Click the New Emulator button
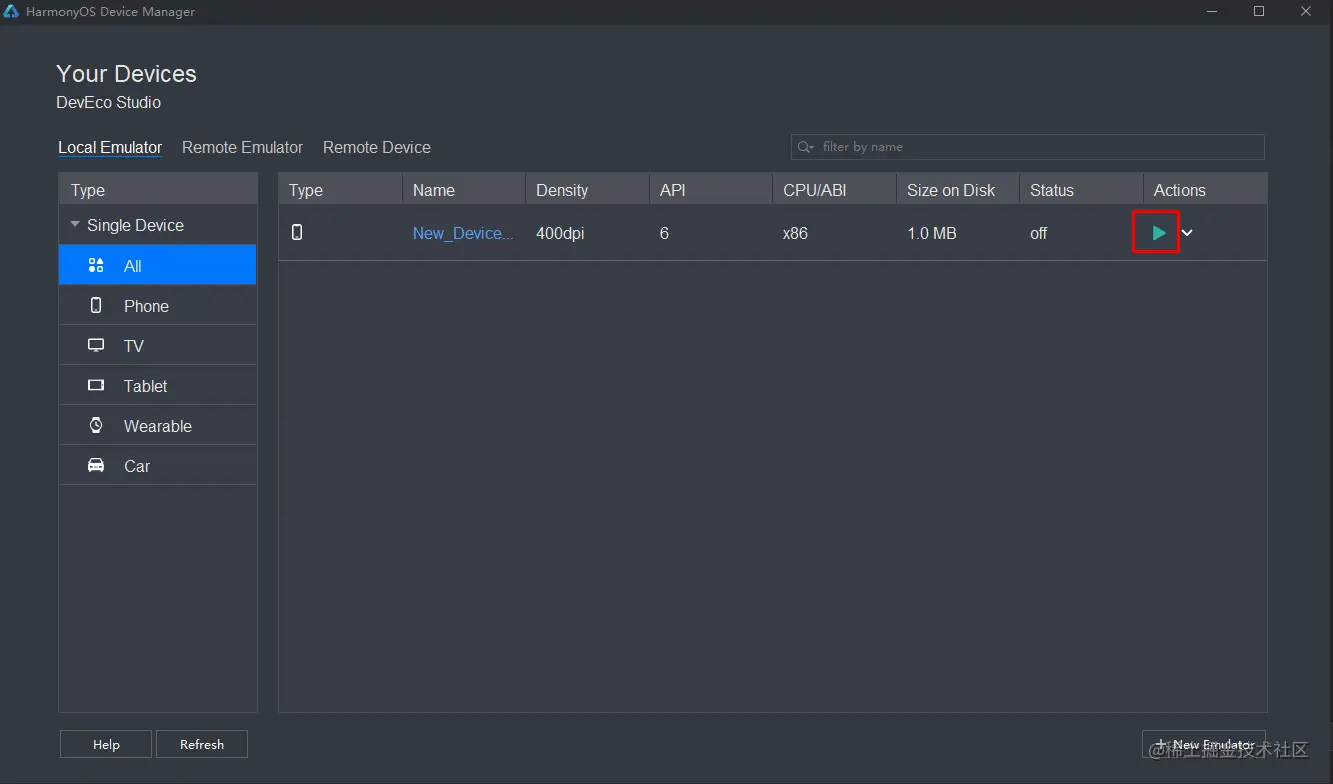1333x784 pixels. pos(1204,744)
